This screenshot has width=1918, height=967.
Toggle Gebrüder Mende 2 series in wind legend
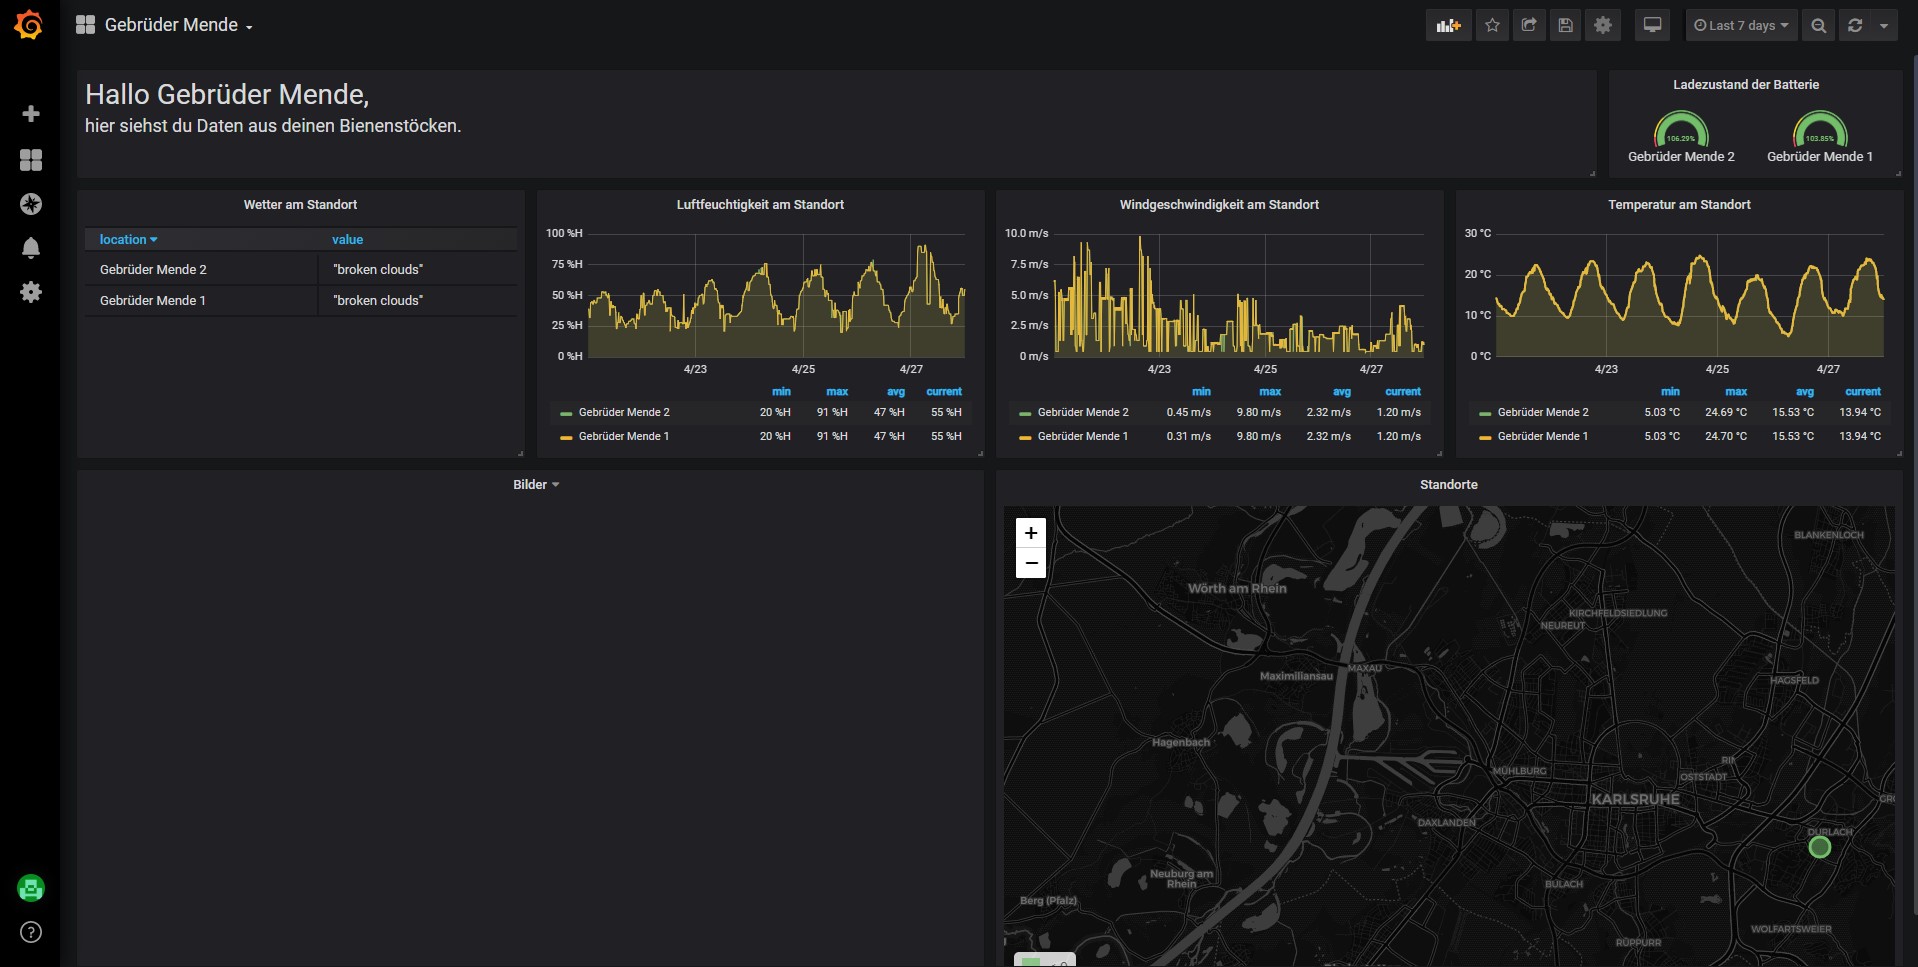(x=1083, y=412)
